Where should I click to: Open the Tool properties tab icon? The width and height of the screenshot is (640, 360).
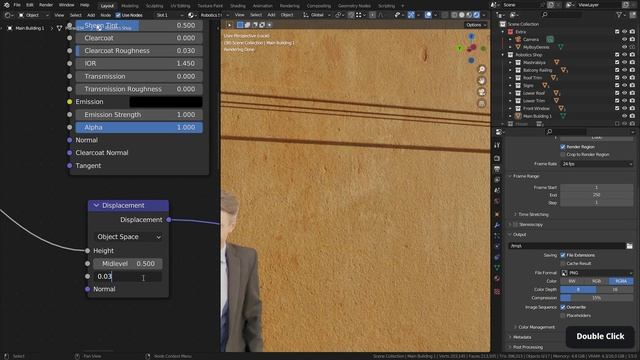tap(497, 145)
